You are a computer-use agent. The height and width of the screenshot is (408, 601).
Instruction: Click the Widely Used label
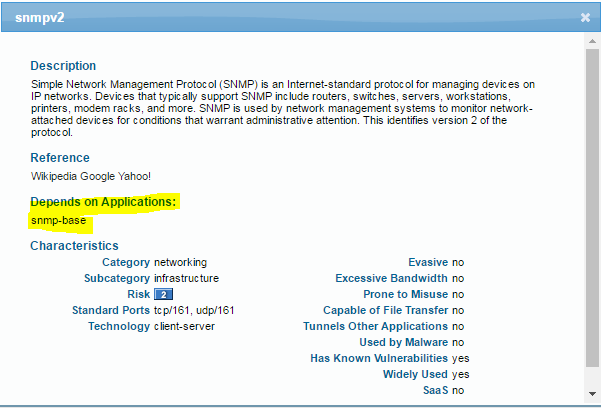coord(415,374)
